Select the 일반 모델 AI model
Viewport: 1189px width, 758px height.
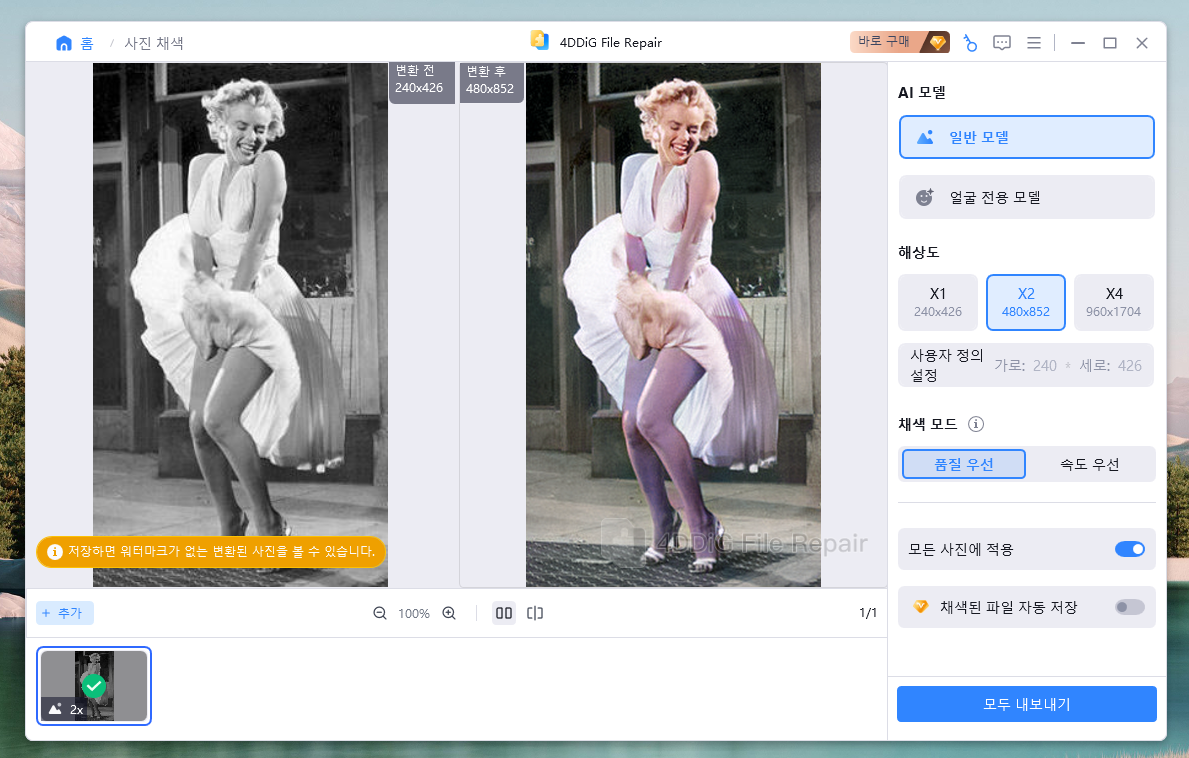(1027, 137)
